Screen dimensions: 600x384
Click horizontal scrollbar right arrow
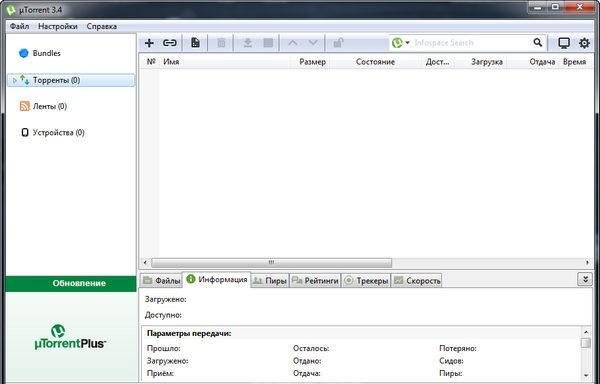point(587,262)
